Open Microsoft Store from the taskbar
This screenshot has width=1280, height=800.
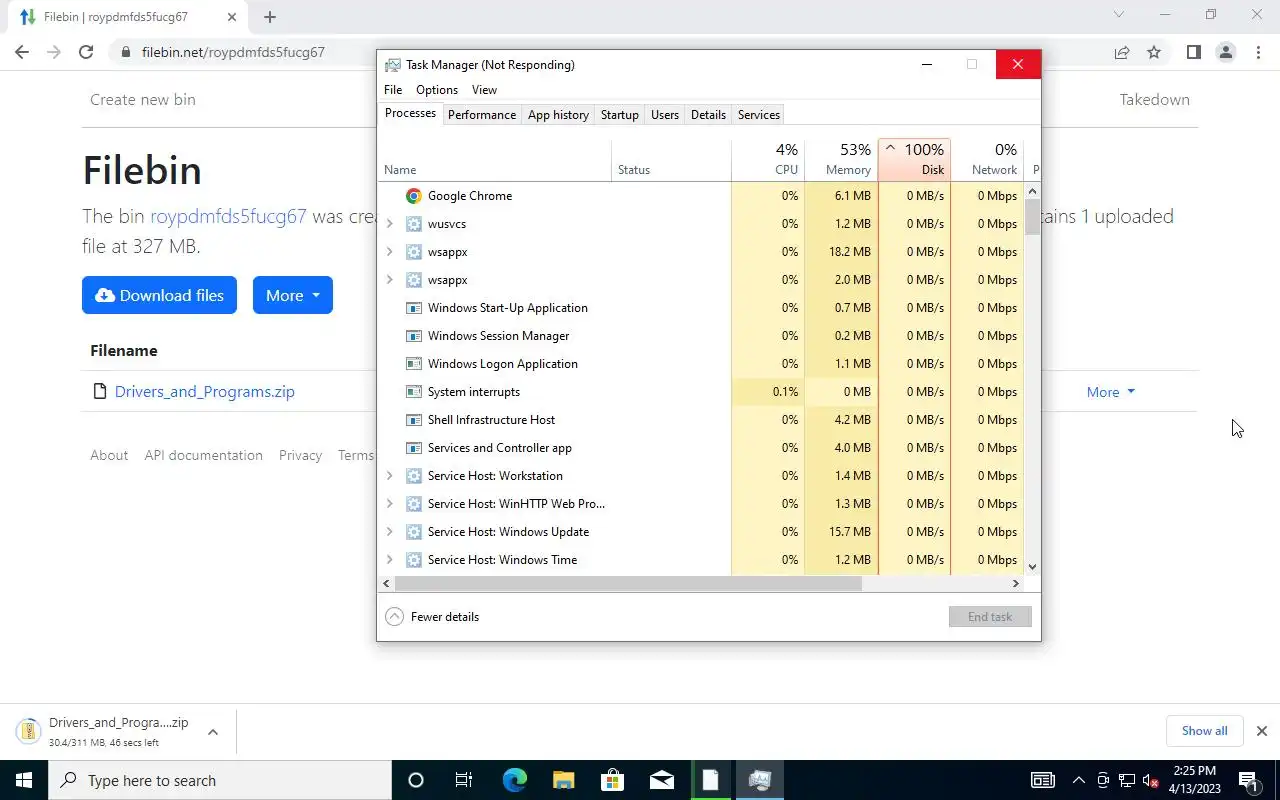612,780
